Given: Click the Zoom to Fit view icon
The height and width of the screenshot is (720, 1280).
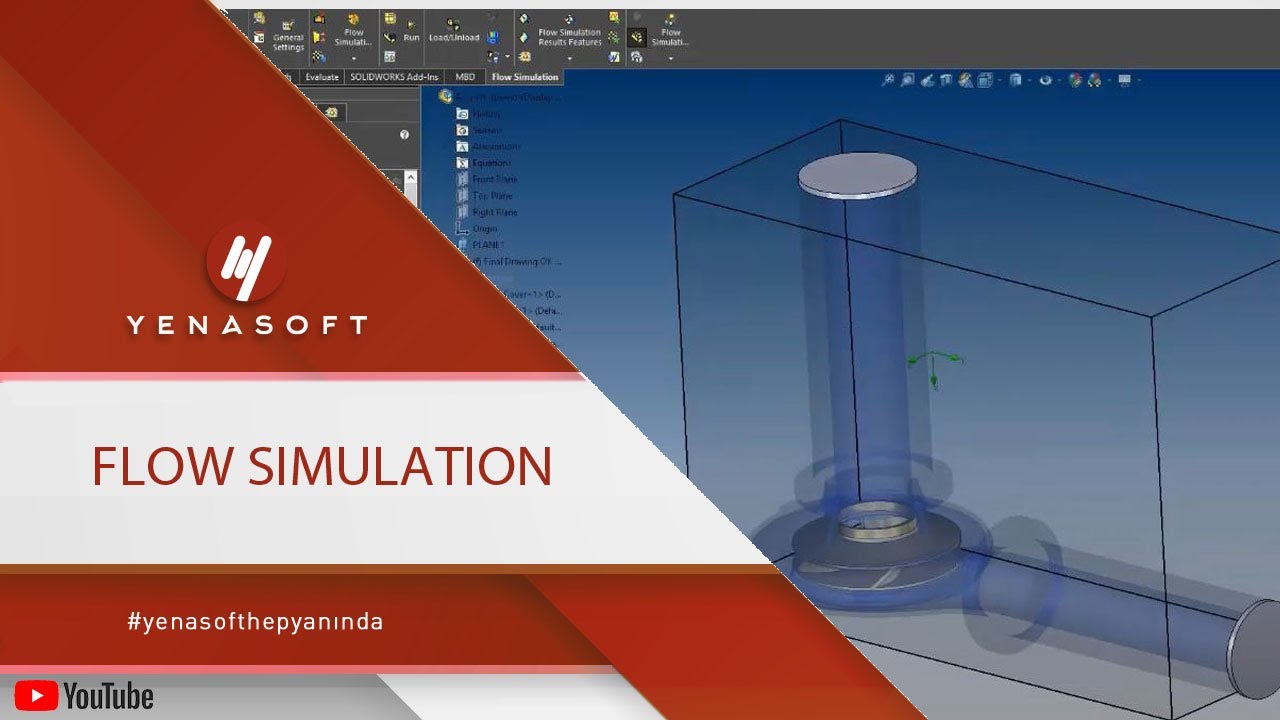Looking at the screenshot, I should (x=887, y=80).
